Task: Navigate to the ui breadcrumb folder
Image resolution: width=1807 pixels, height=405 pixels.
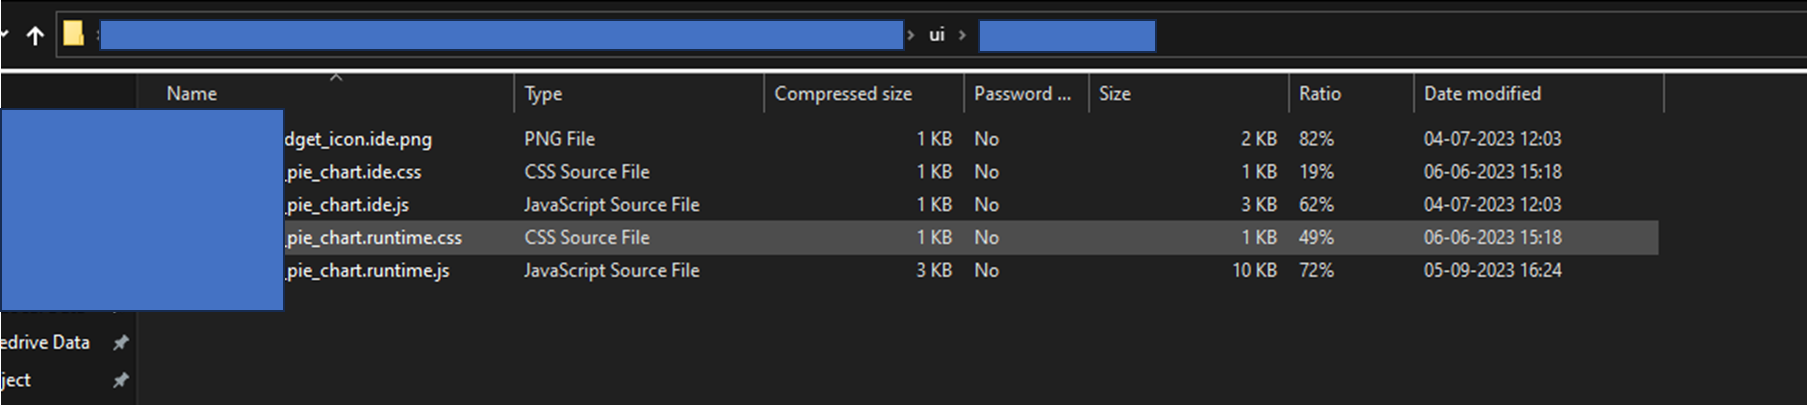Action: click(x=936, y=35)
